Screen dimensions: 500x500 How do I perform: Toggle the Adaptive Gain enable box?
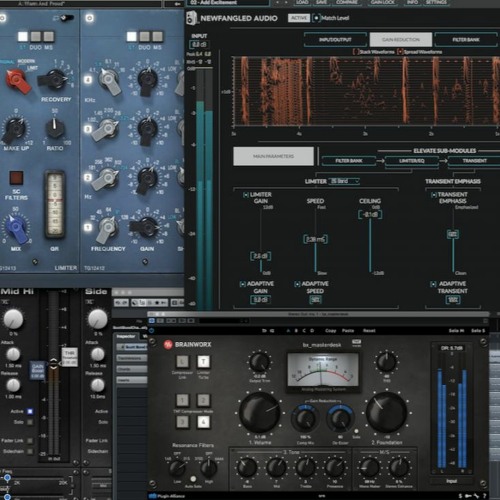pyautogui.click(x=243, y=284)
